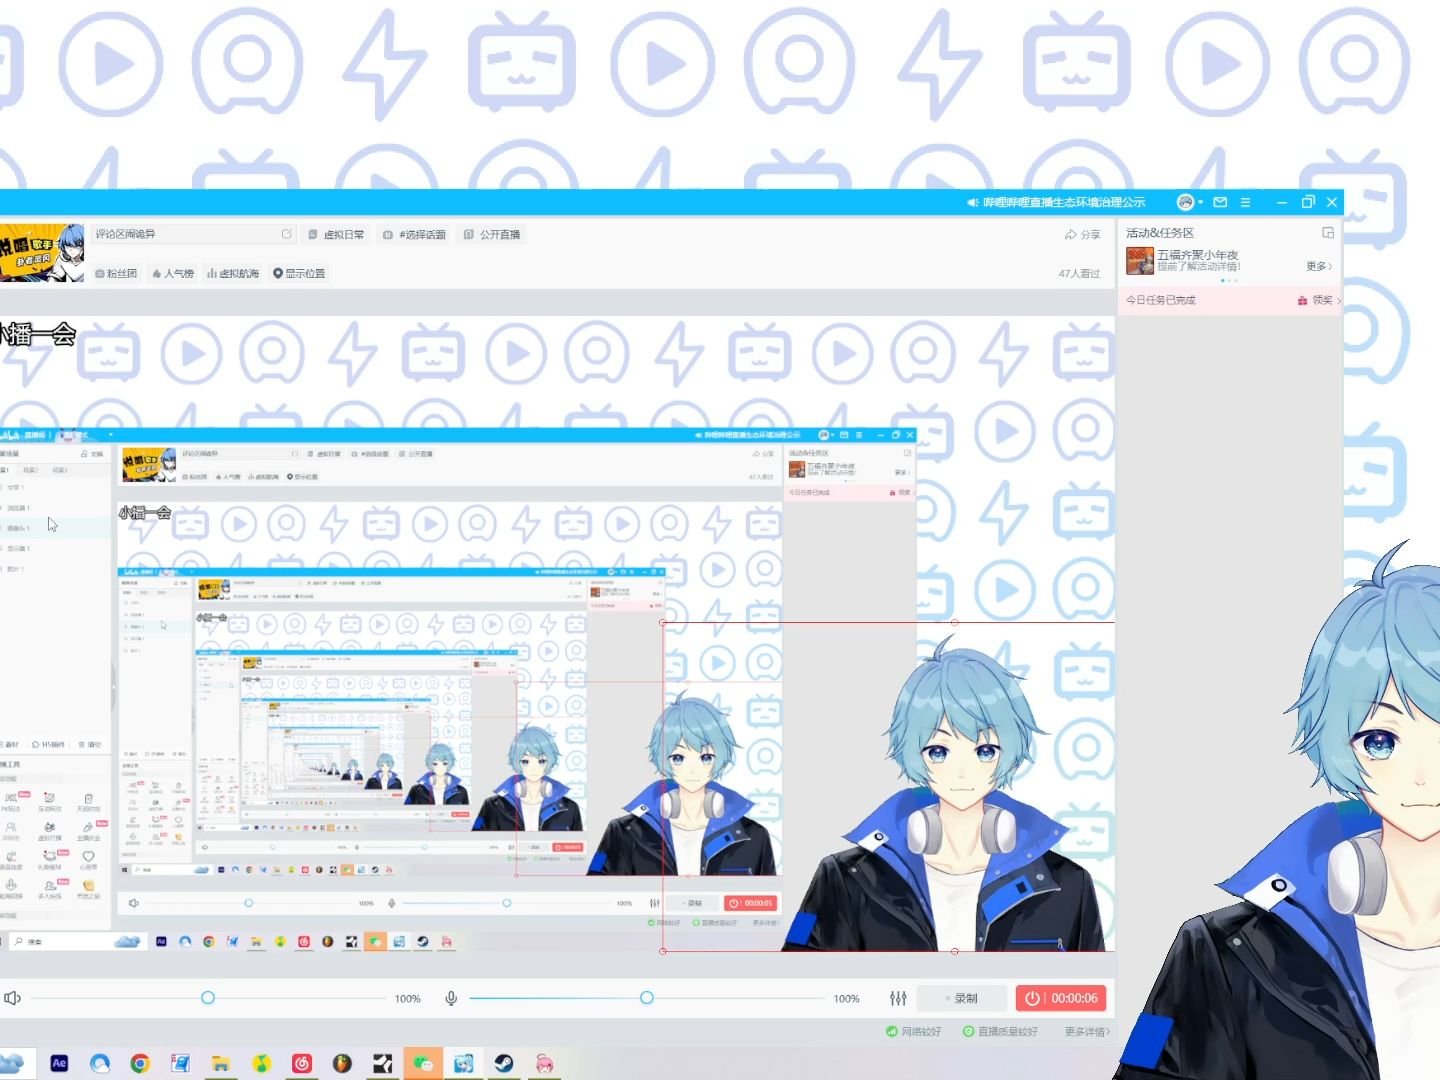The width and height of the screenshot is (1440, 1080).
Task: Open Steam from taskbar
Action: 504,1063
